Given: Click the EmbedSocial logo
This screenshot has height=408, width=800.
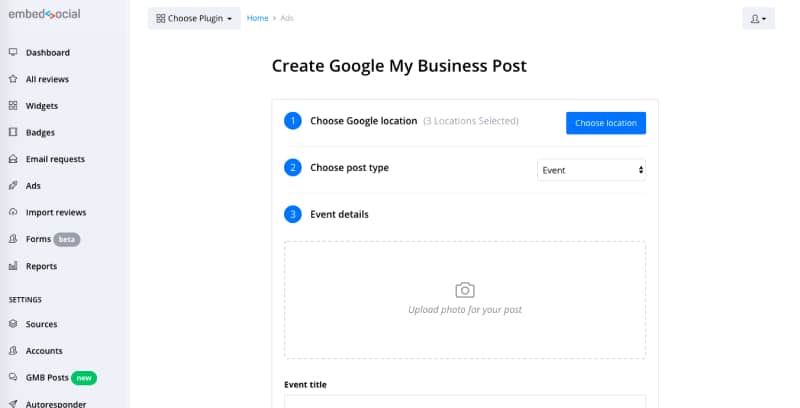Looking at the screenshot, I should click(x=44, y=14).
